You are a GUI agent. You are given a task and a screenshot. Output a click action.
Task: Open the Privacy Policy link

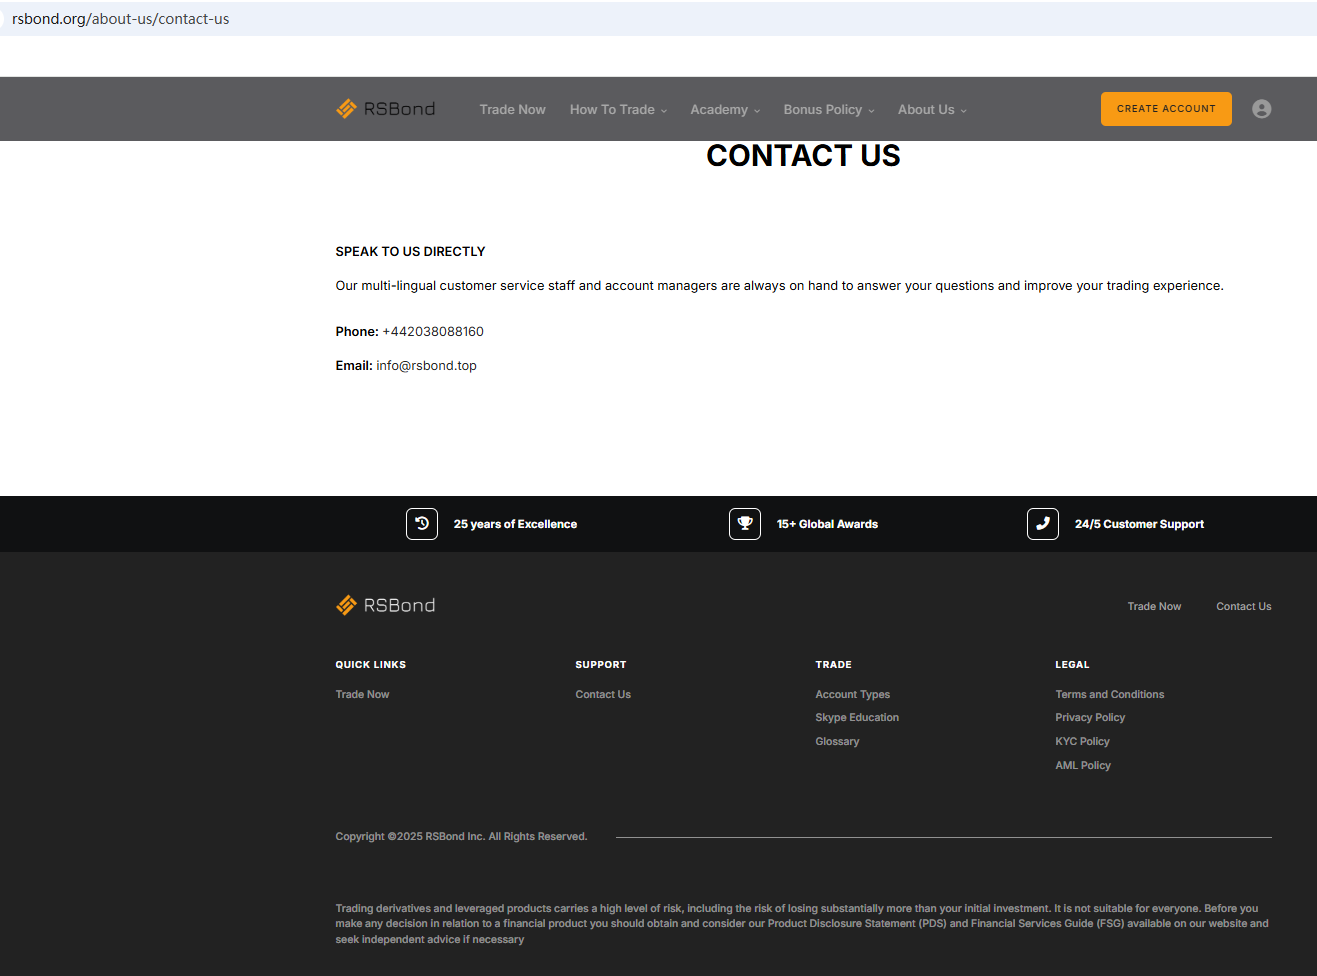(1090, 718)
